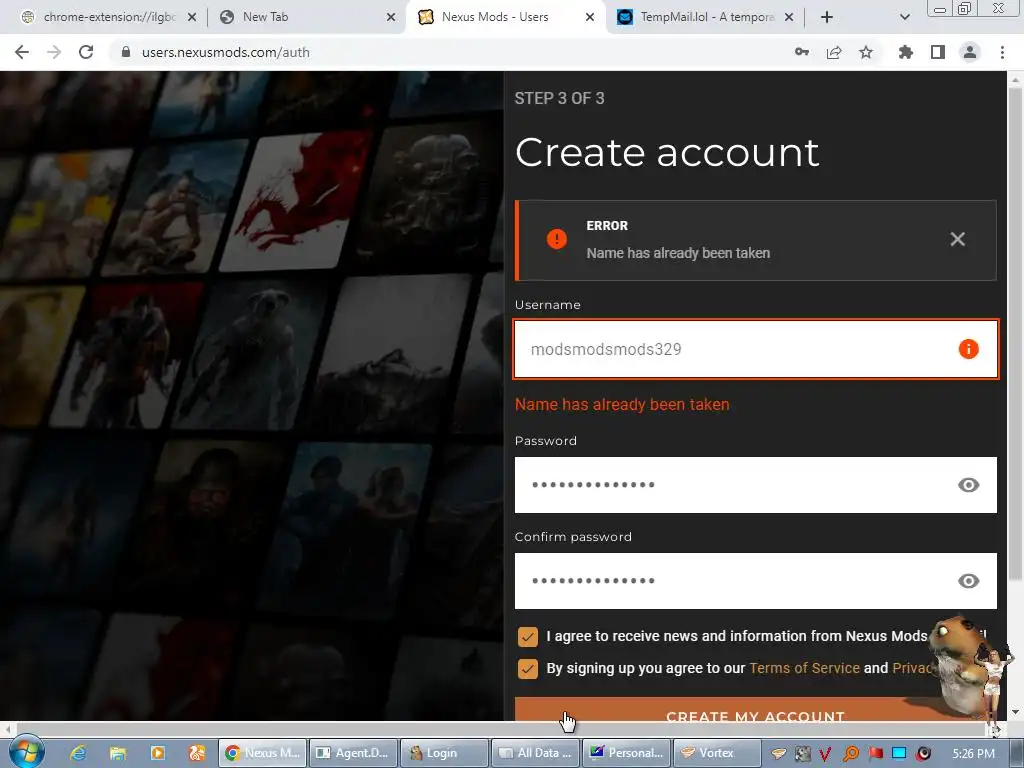Switch to the Login taskbar window
Screen dimensions: 1024x768
[x=444, y=753]
